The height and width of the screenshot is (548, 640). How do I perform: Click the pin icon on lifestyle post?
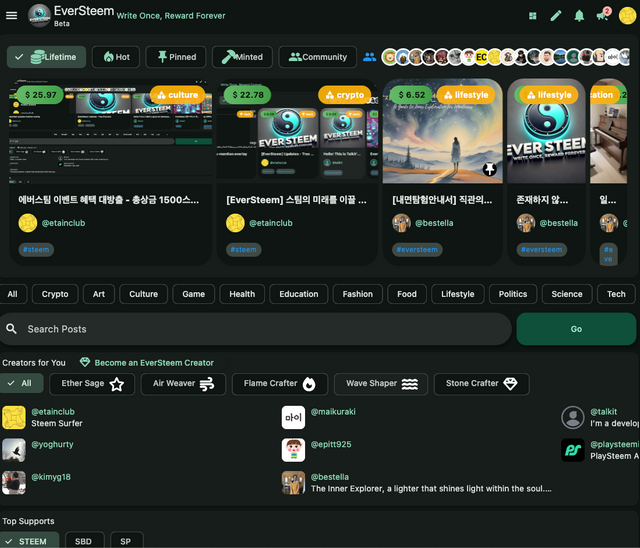point(489,169)
